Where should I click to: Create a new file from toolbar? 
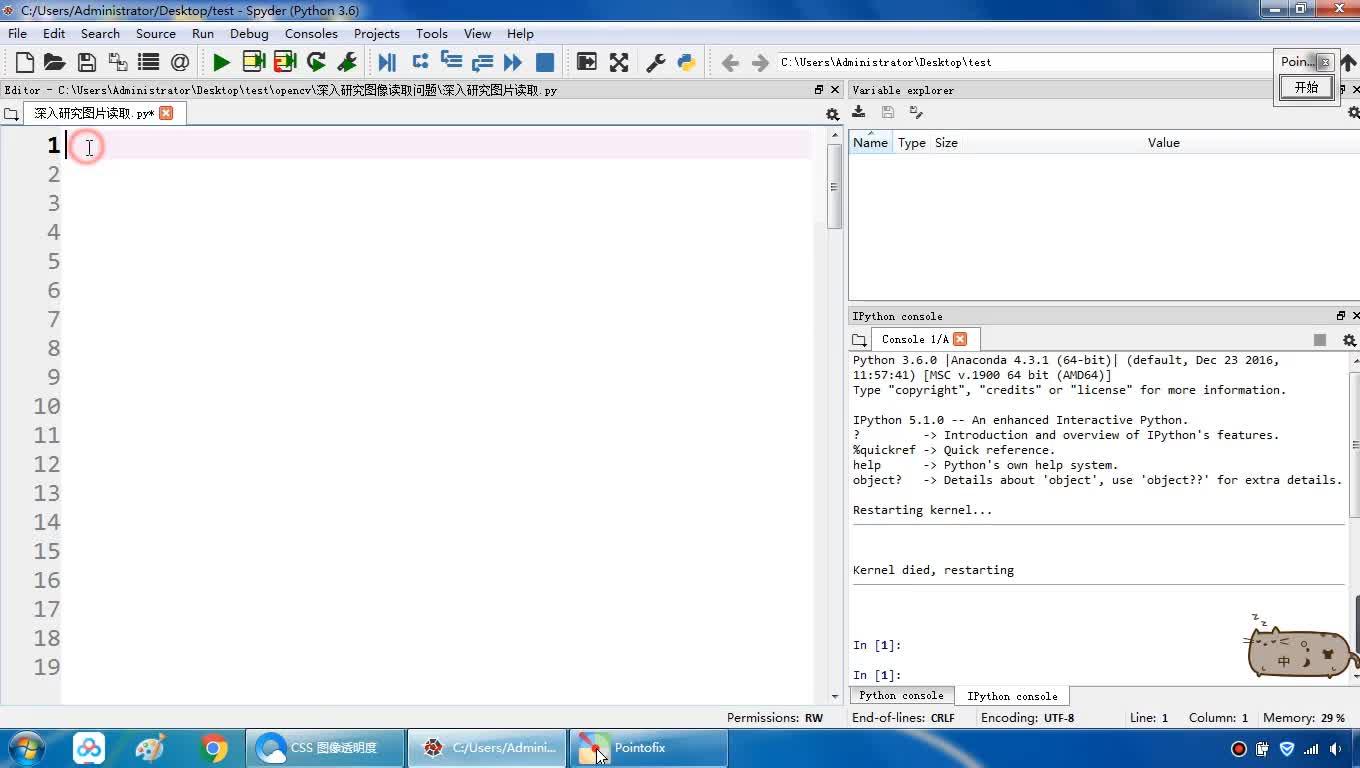[x=25, y=62]
